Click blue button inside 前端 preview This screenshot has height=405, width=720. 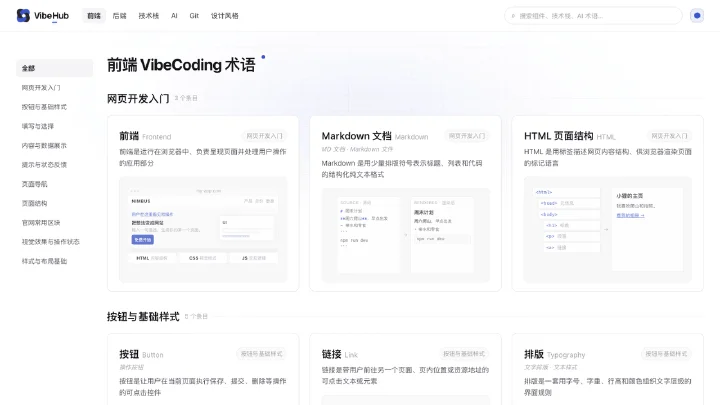(143, 240)
